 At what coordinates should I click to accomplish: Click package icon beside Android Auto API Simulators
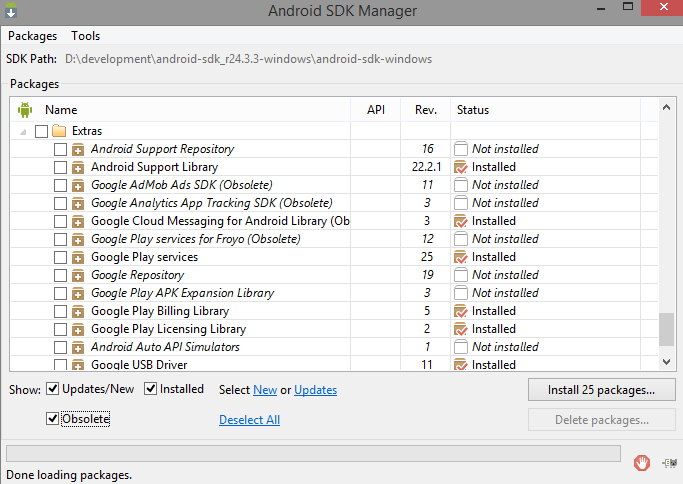[x=78, y=348]
